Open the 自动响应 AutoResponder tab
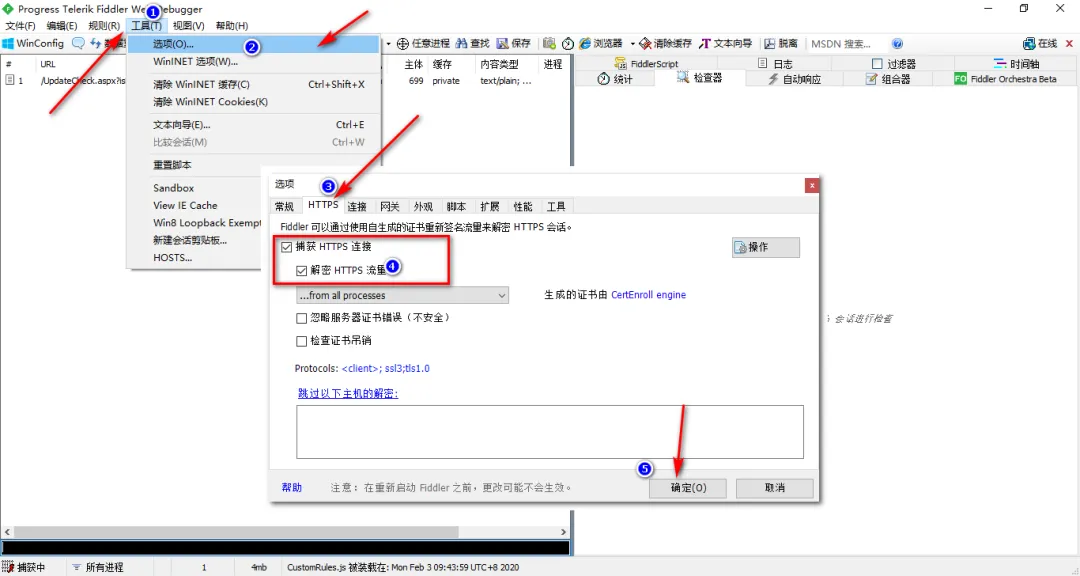The height and width of the screenshot is (576, 1080). coord(794,79)
